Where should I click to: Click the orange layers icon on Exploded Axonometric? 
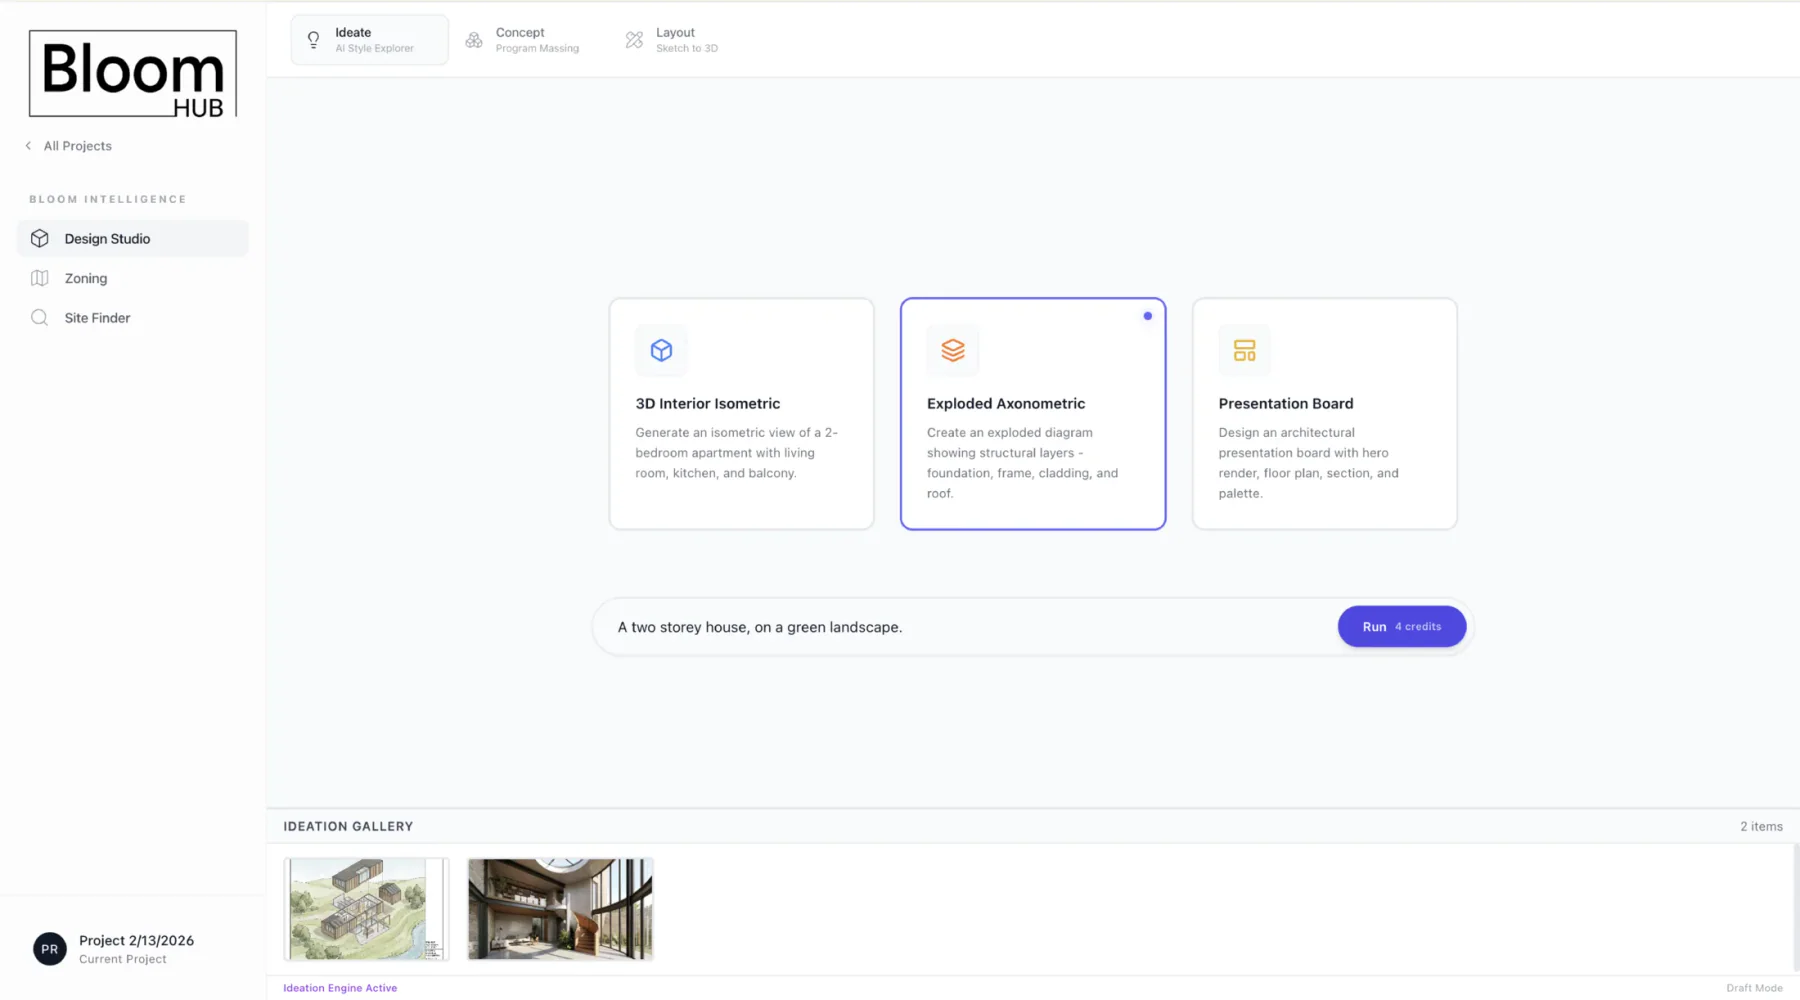953,350
